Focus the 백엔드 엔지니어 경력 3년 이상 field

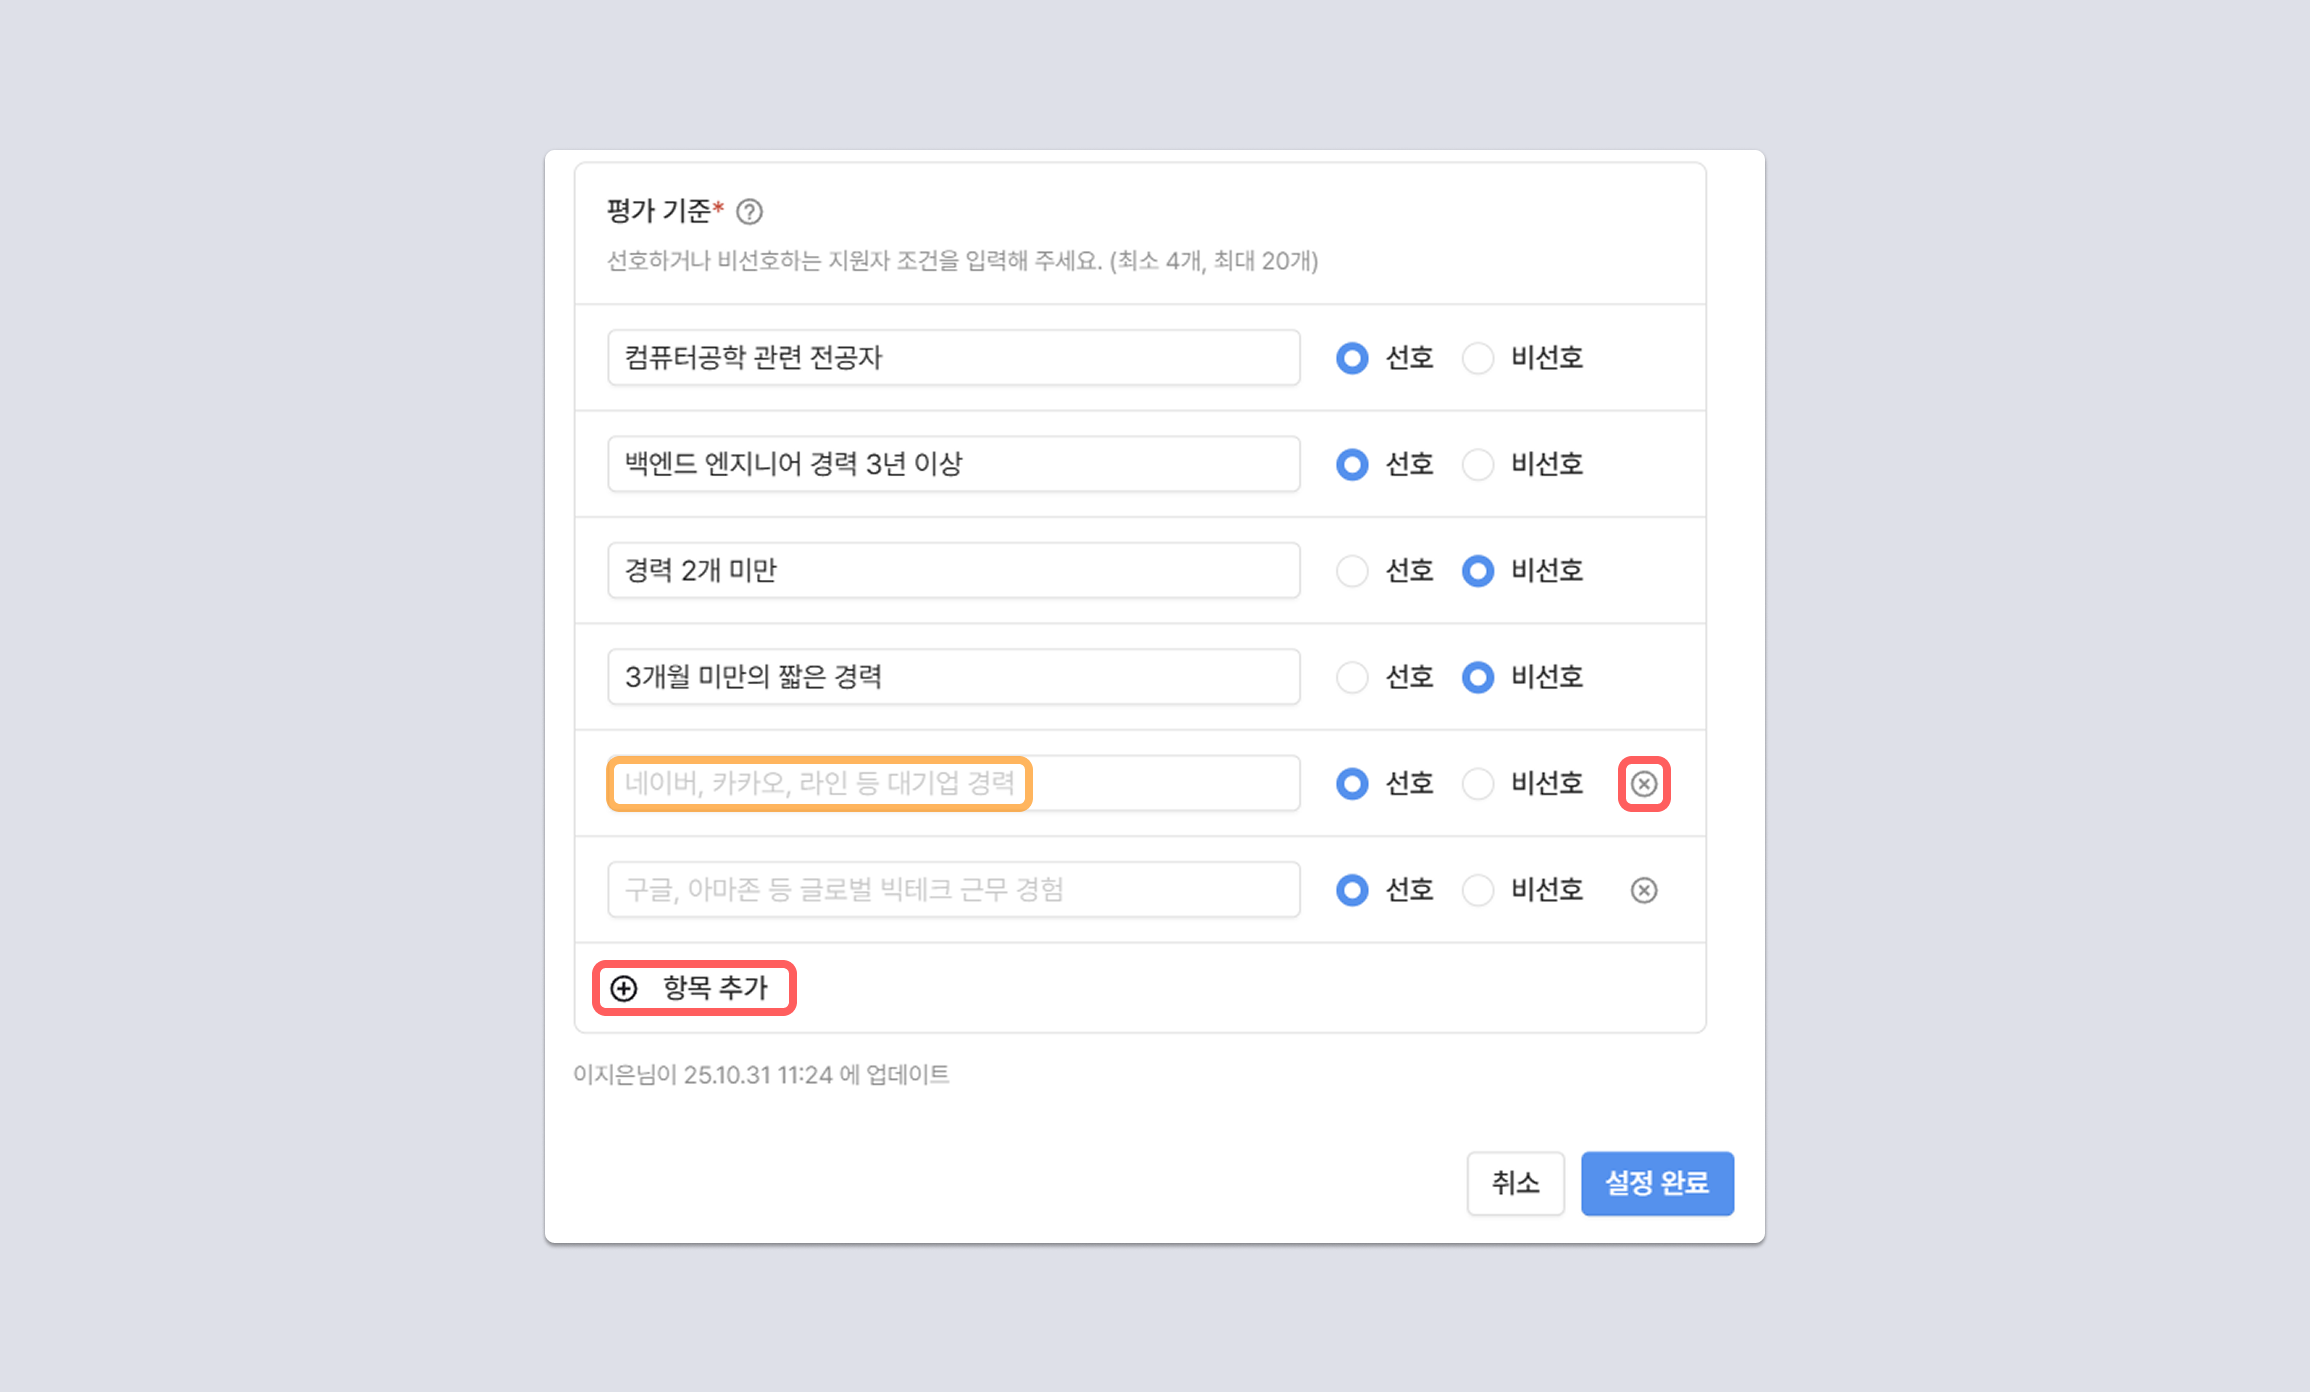(x=953, y=464)
